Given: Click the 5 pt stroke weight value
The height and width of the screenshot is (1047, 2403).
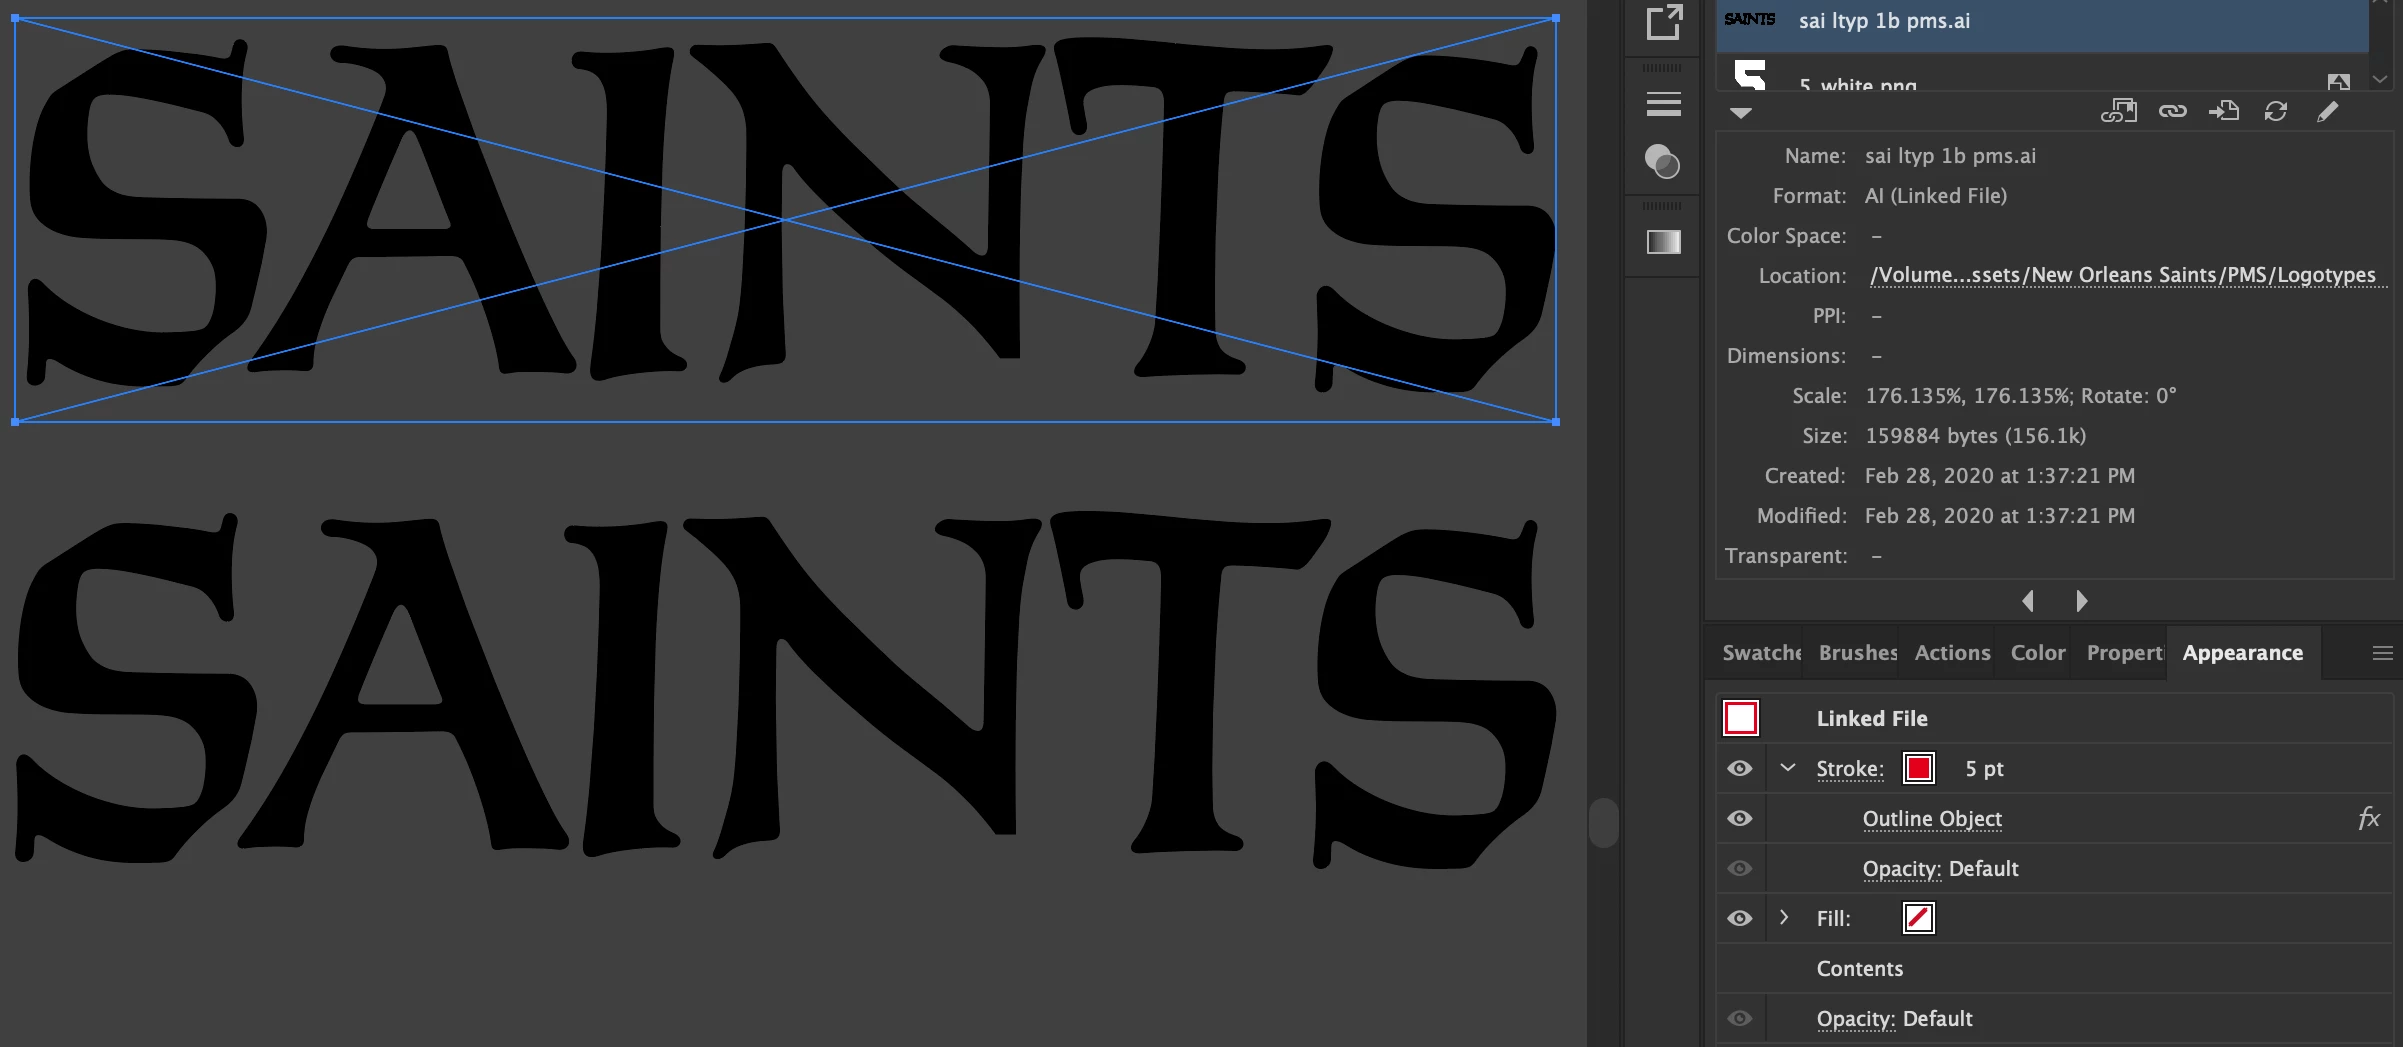Looking at the screenshot, I should click(x=1985, y=769).
